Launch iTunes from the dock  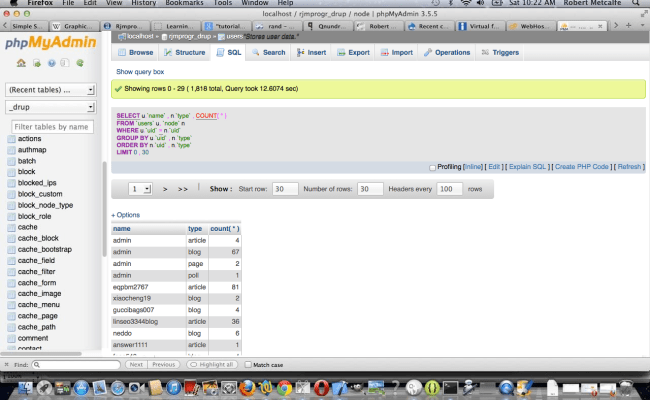173,388
